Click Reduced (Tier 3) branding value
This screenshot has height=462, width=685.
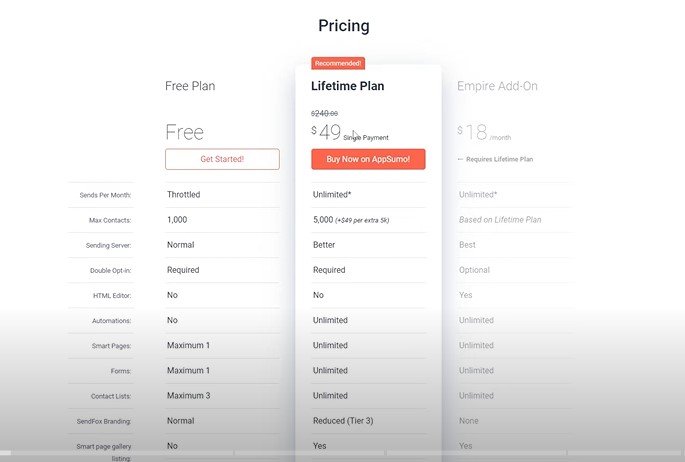coord(343,421)
